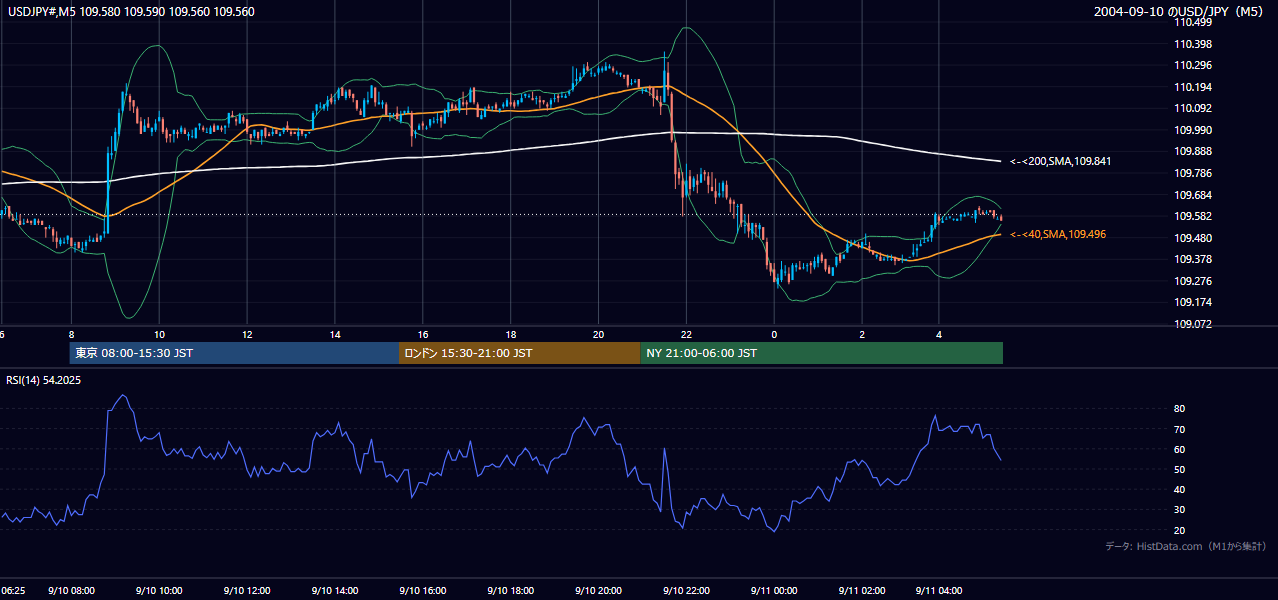Viewport: 1278px width, 600px height.
Task: Click the RSI scale value 20
Action: (1179, 530)
